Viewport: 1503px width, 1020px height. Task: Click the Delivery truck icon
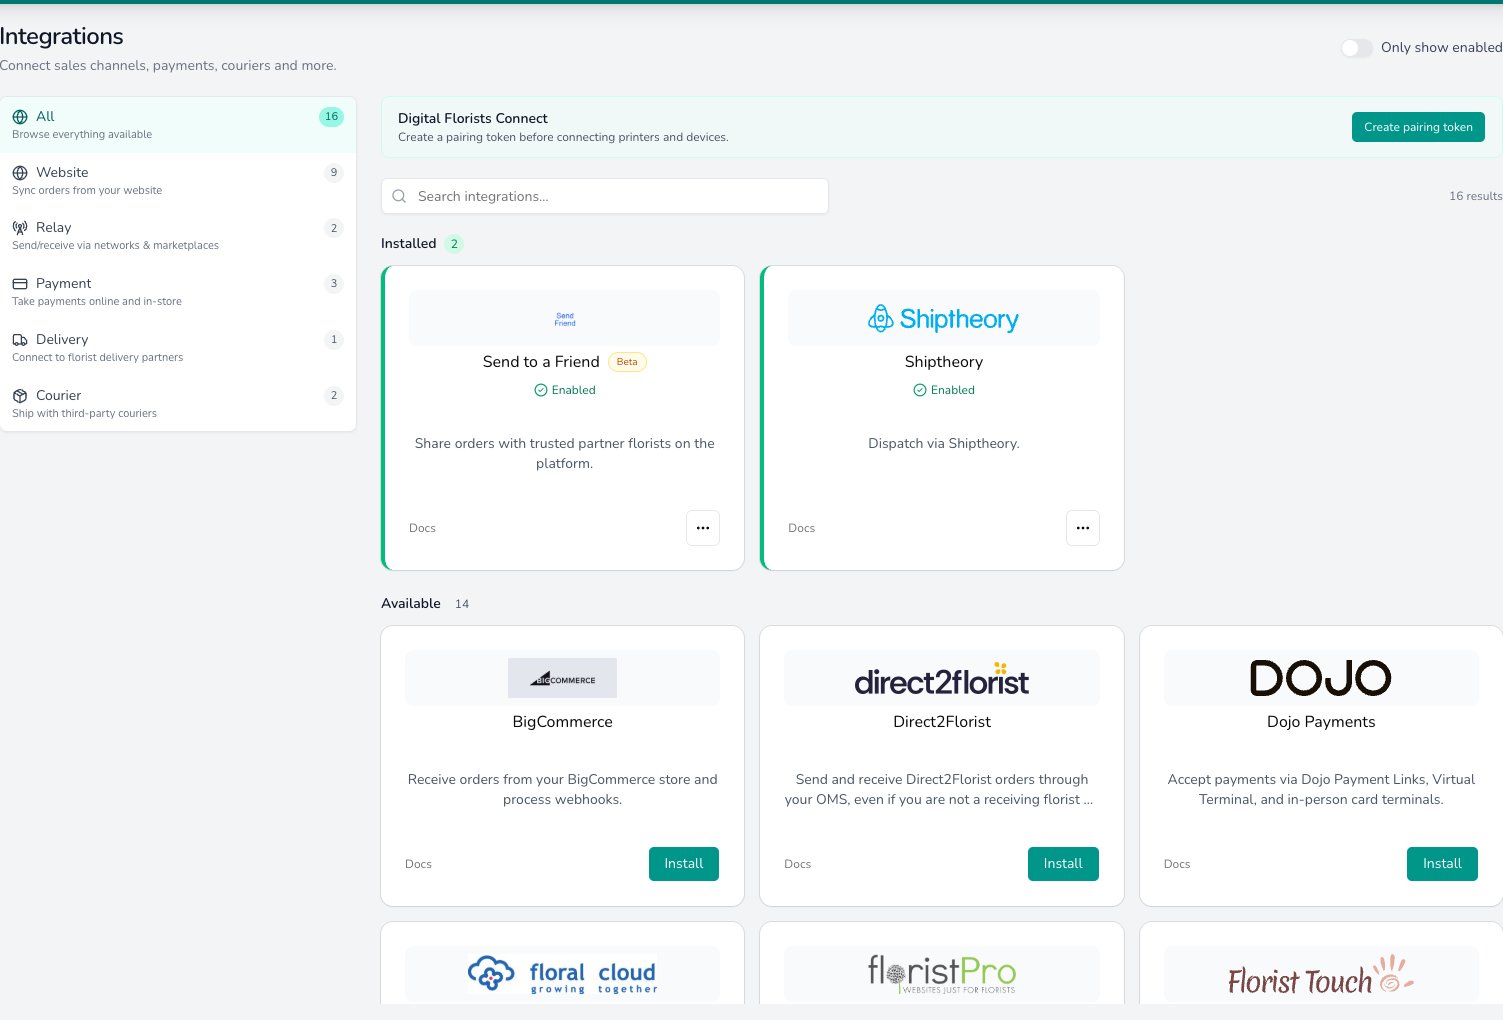[20, 340]
